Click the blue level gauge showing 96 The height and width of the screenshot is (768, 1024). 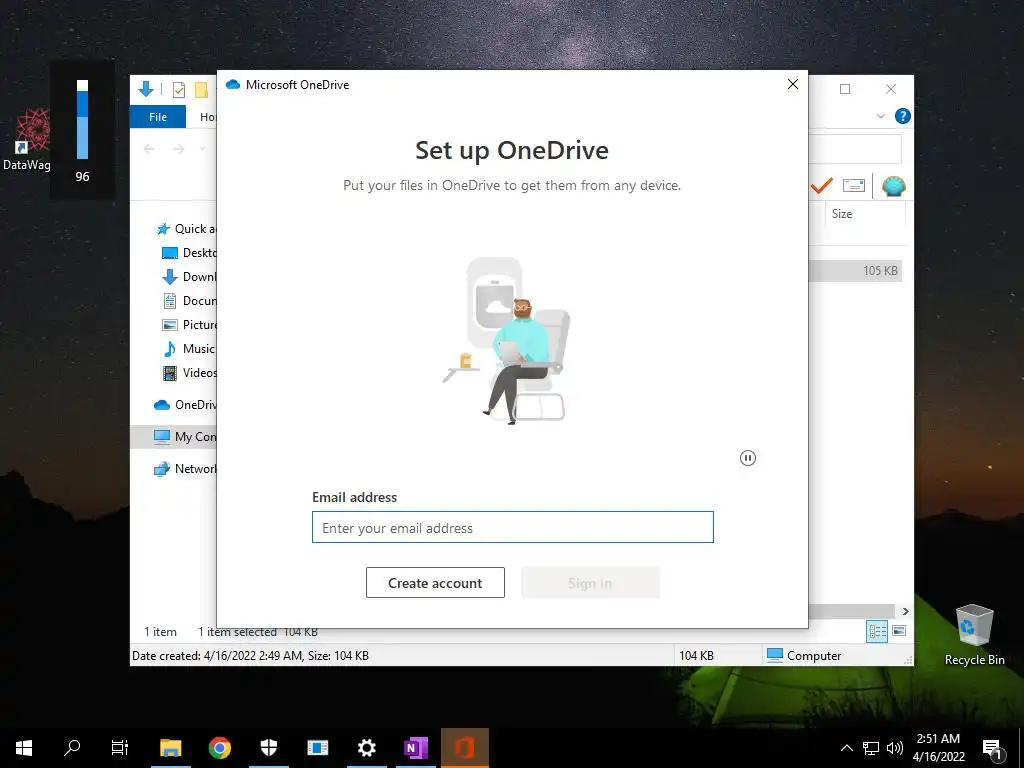point(82,120)
